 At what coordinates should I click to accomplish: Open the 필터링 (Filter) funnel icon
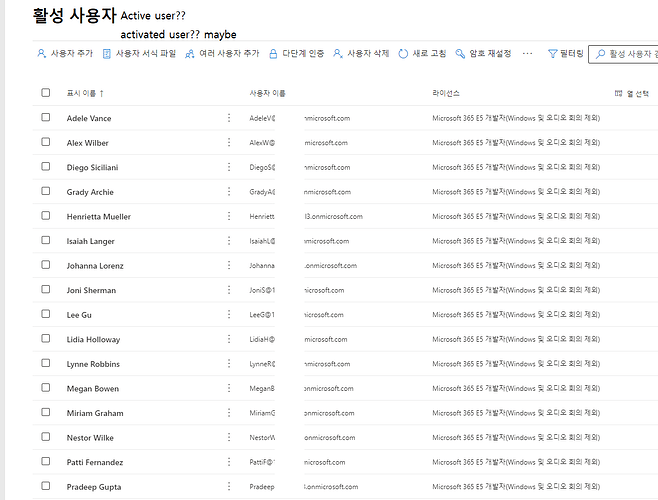click(553, 54)
